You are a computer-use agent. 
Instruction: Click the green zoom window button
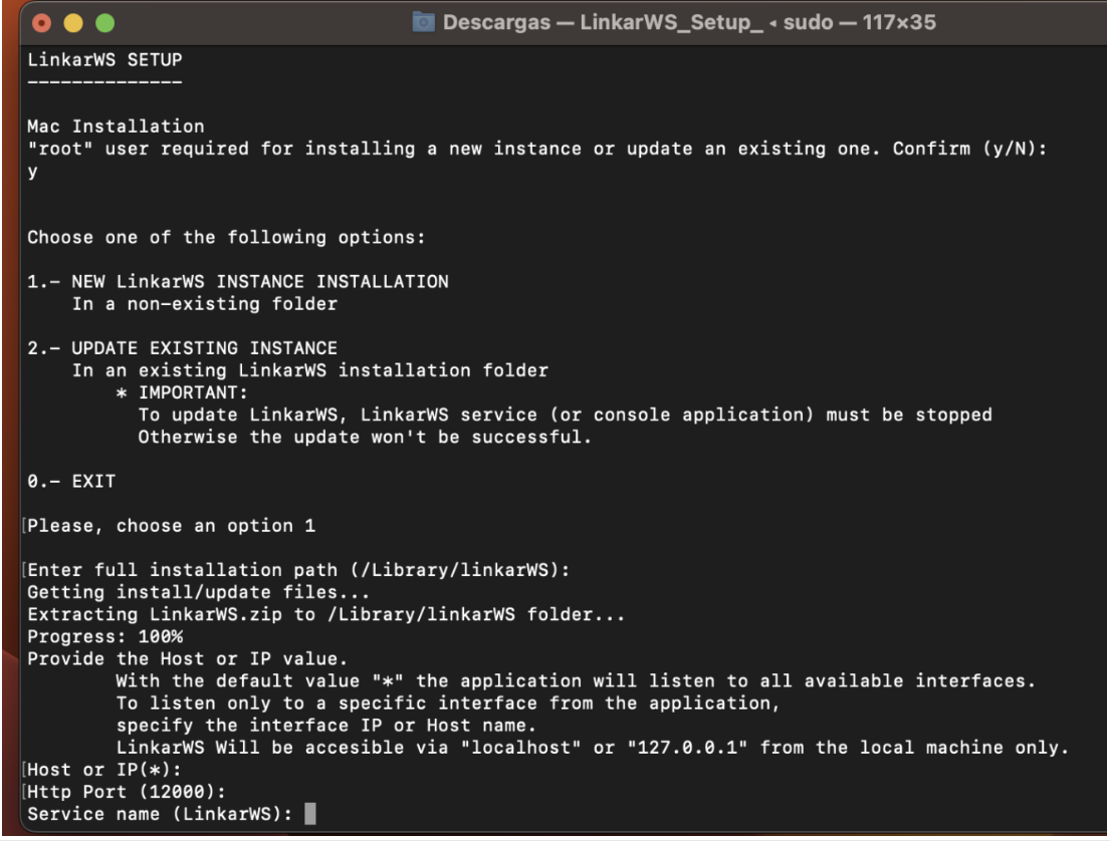coord(104,22)
